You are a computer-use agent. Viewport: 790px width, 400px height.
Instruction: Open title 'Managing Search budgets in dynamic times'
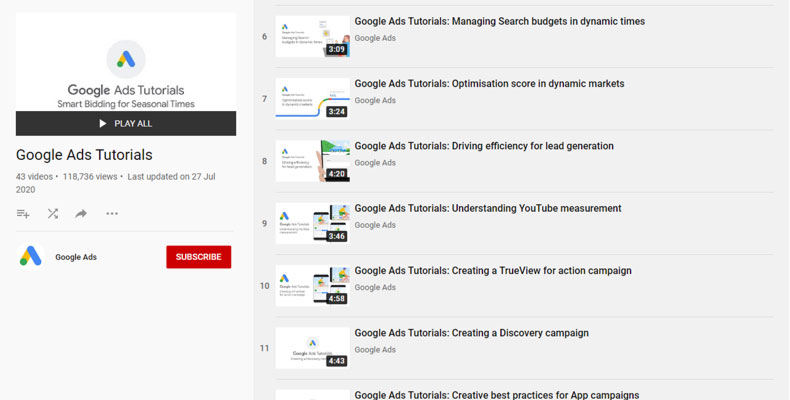(x=500, y=21)
